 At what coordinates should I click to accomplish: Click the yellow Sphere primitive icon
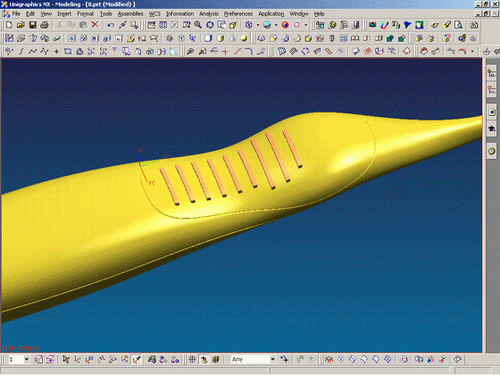pos(244,38)
